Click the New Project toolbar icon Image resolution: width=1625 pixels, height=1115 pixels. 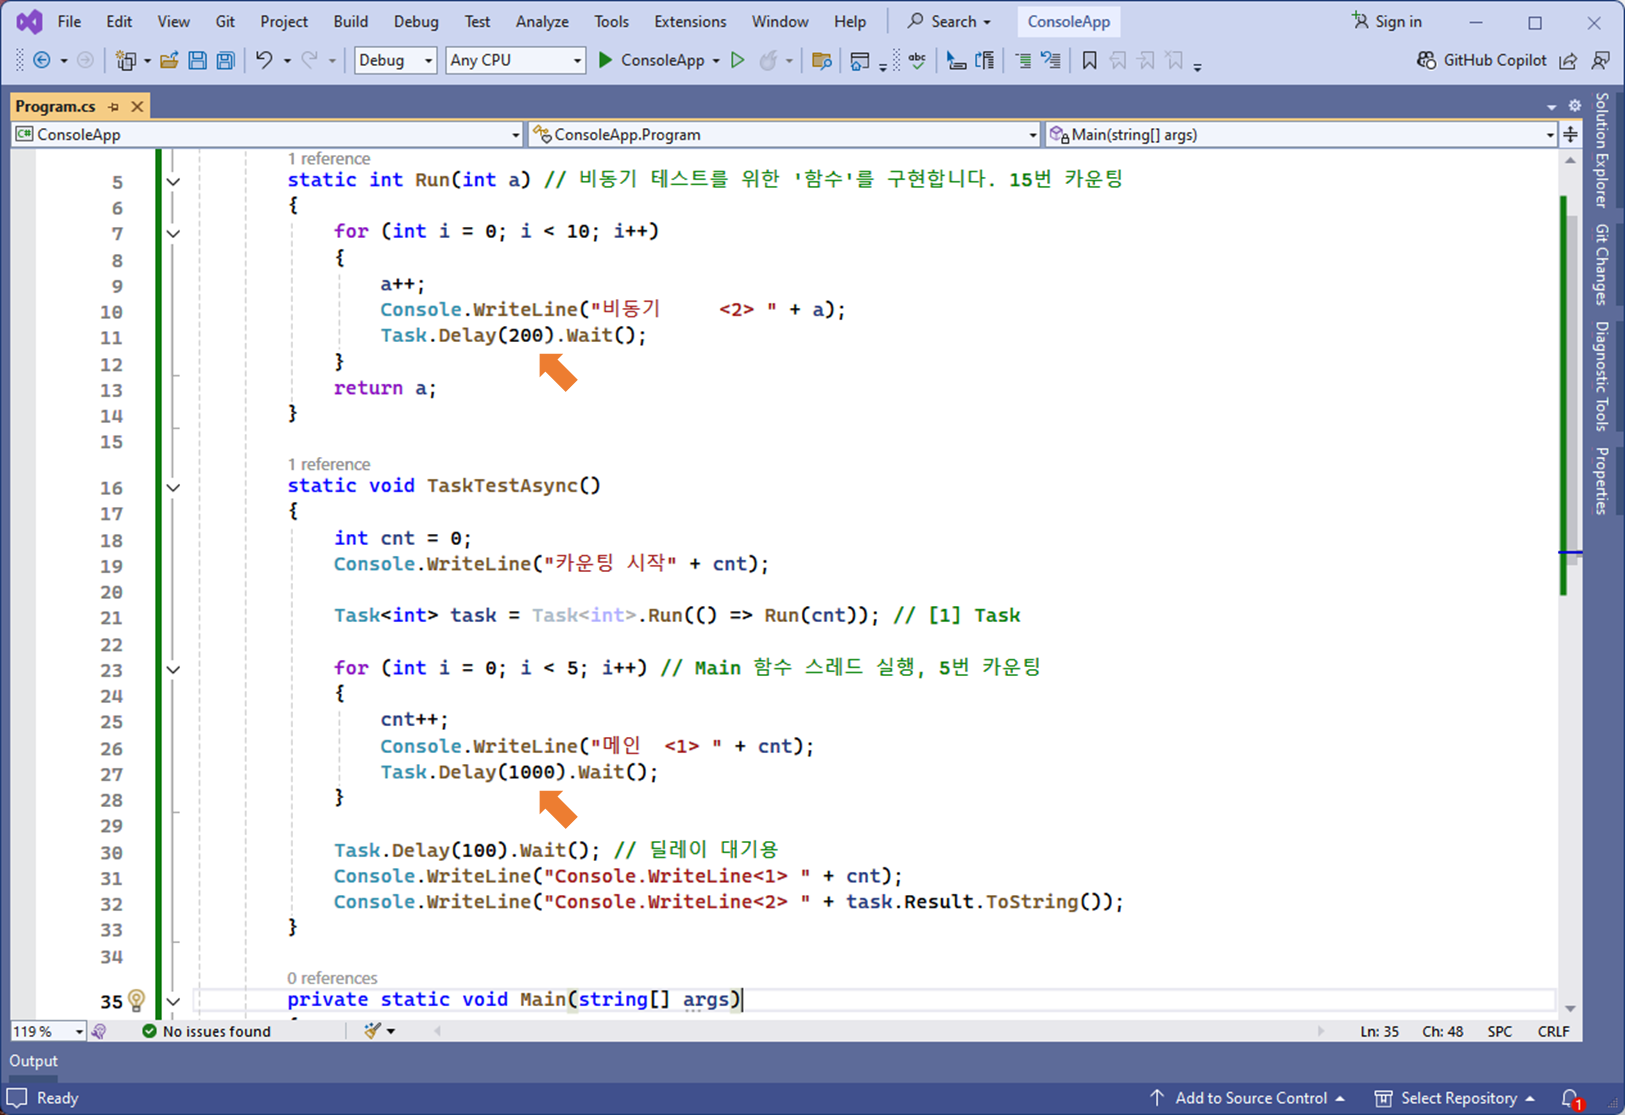[126, 61]
